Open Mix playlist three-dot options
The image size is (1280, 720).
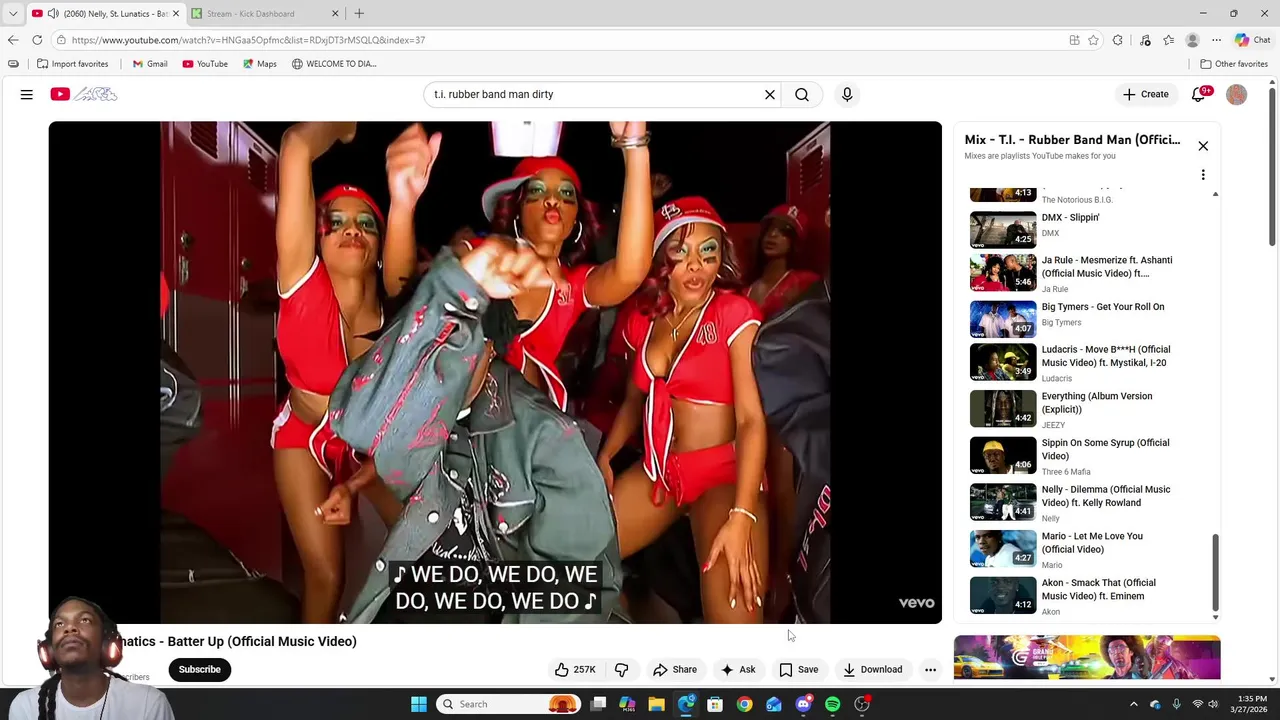(x=1203, y=175)
